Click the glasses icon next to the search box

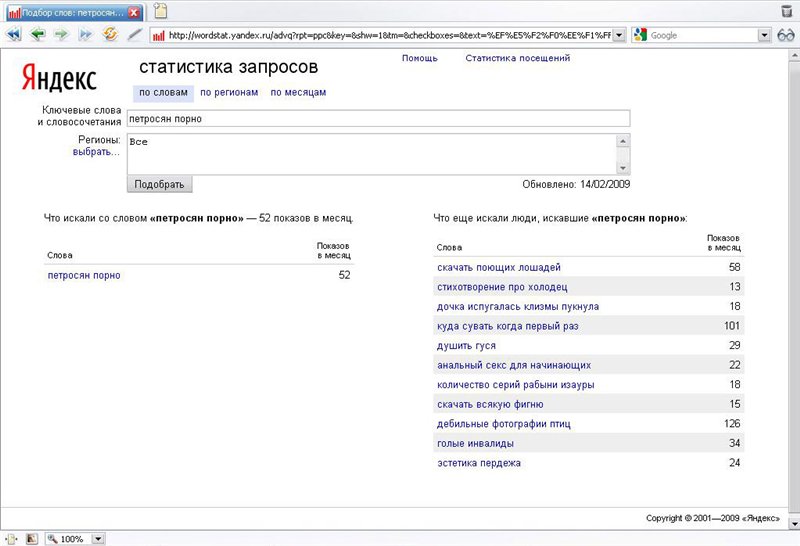(786, 34)
